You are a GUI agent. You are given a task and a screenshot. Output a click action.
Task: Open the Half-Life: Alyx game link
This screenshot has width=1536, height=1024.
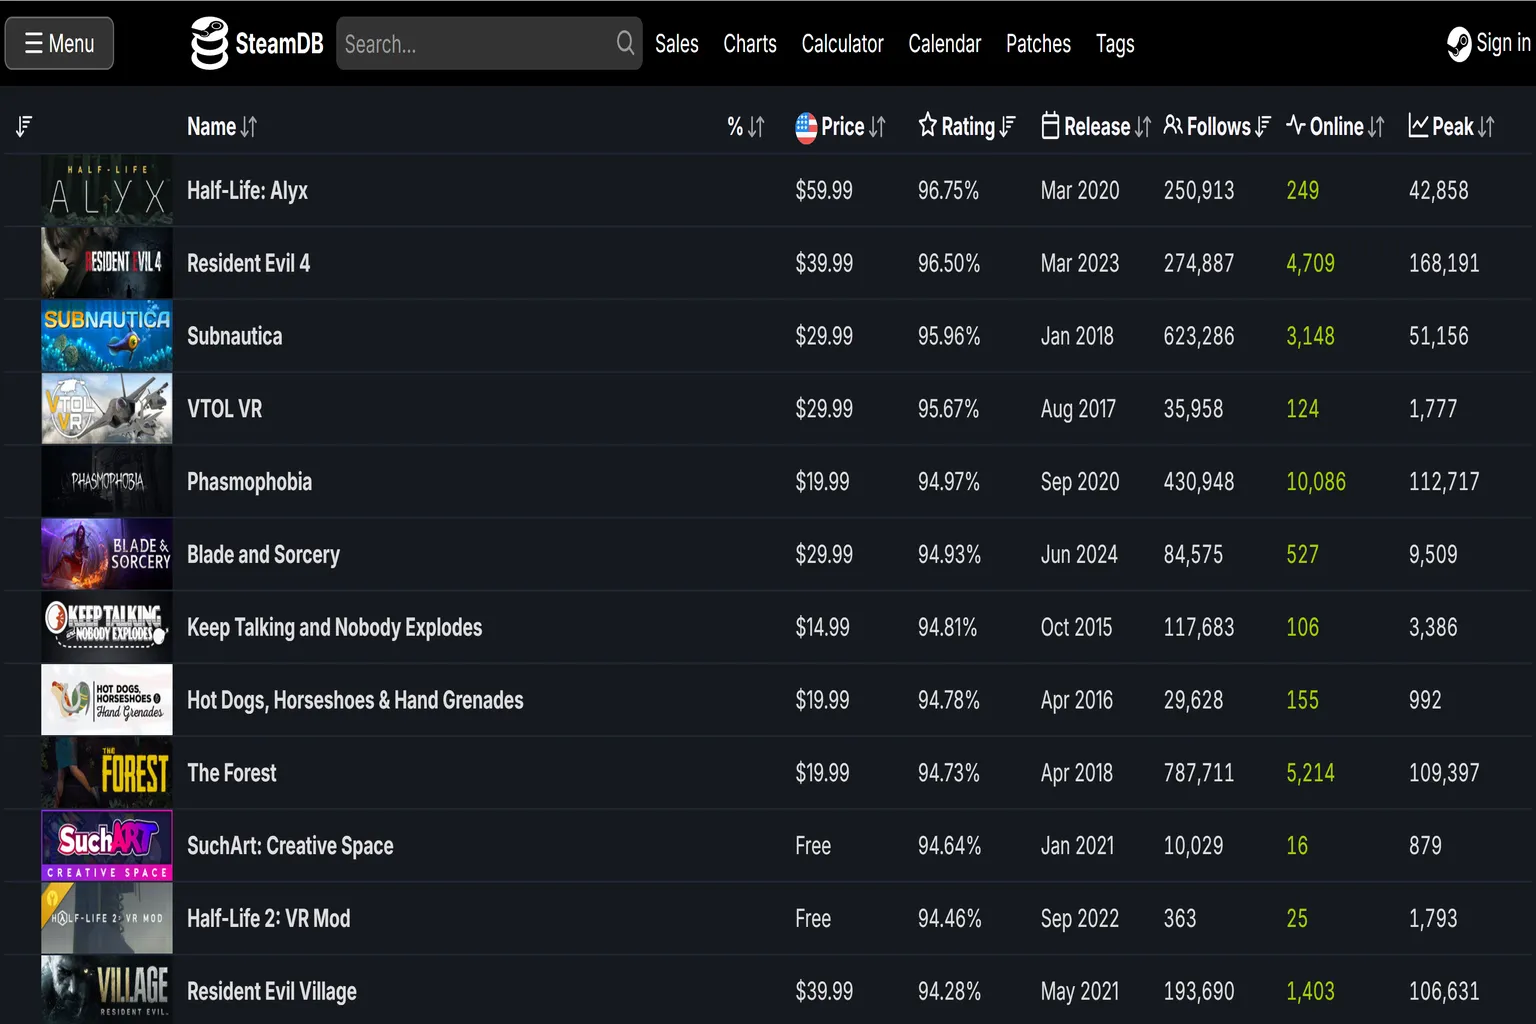[x=247, y=191]
